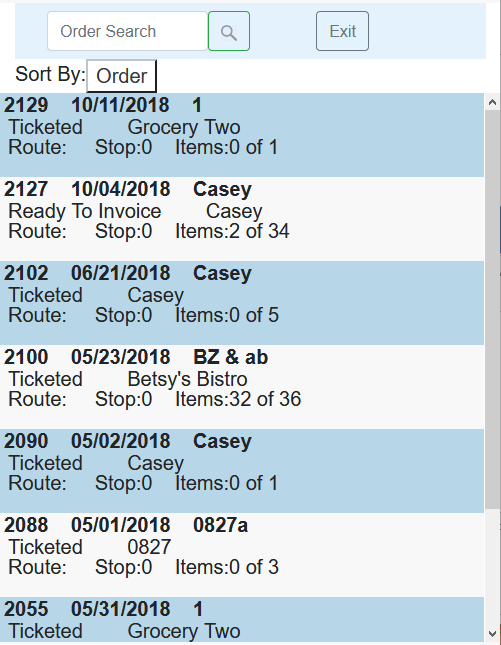The height and width of the screenshot is (645, 501).
Task: Select order 2102 from 06/21/2018
Action: point(242,303)
